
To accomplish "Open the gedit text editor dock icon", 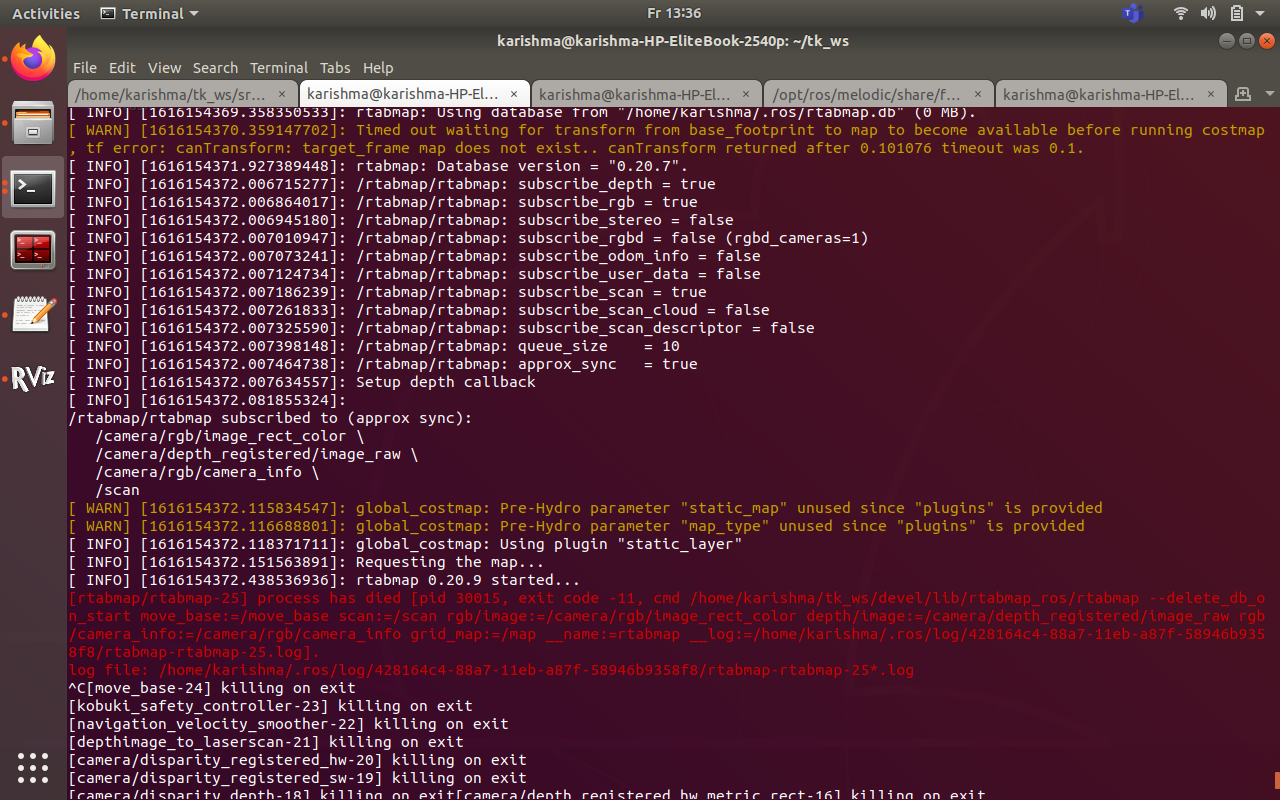I will tap(33, 315).
